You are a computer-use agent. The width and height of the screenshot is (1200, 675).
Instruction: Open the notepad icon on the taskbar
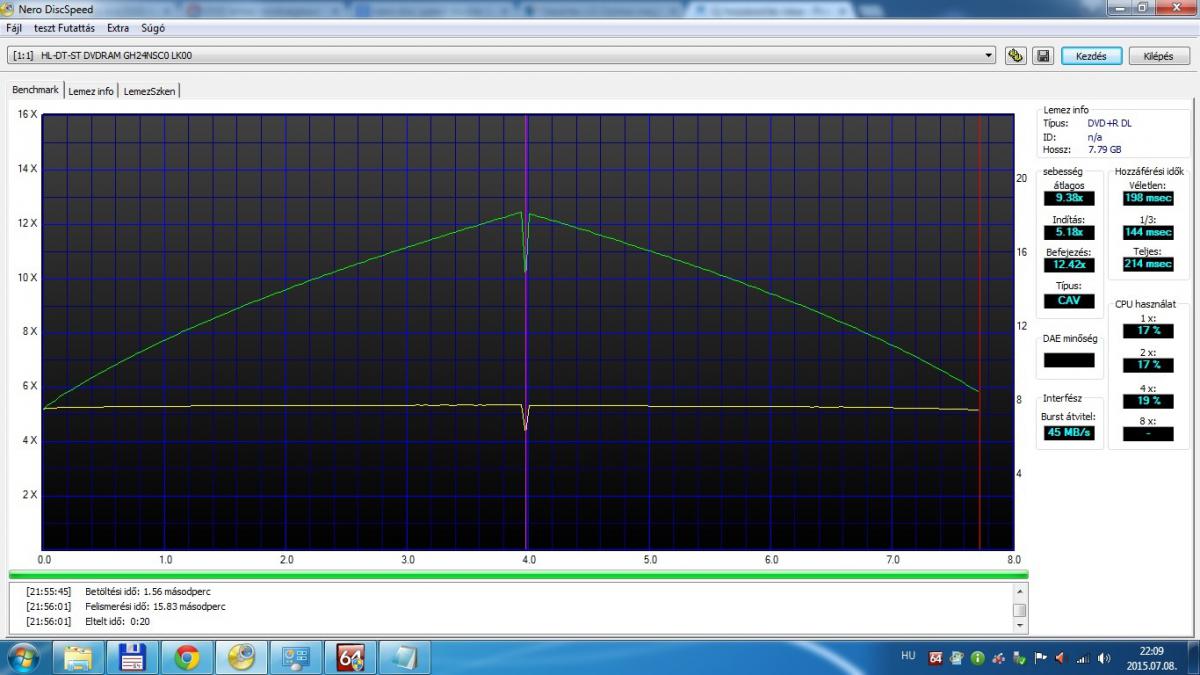[x=404, y=657]
